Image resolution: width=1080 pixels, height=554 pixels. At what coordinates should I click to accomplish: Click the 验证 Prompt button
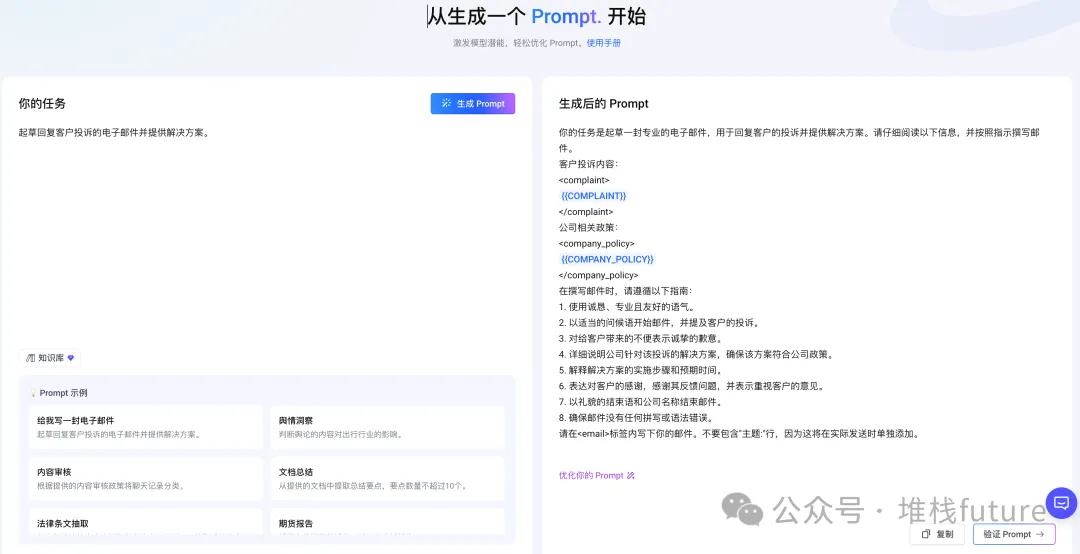click(x=1014, y=534)
